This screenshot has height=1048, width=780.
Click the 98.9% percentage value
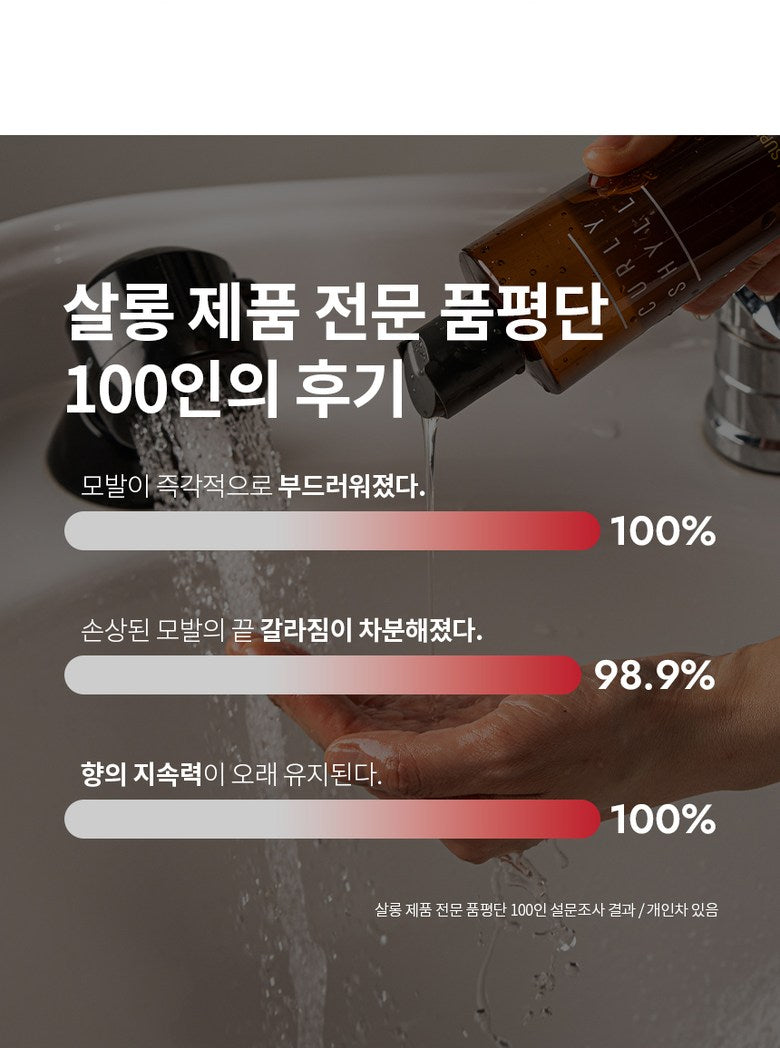tap(655, 676)
